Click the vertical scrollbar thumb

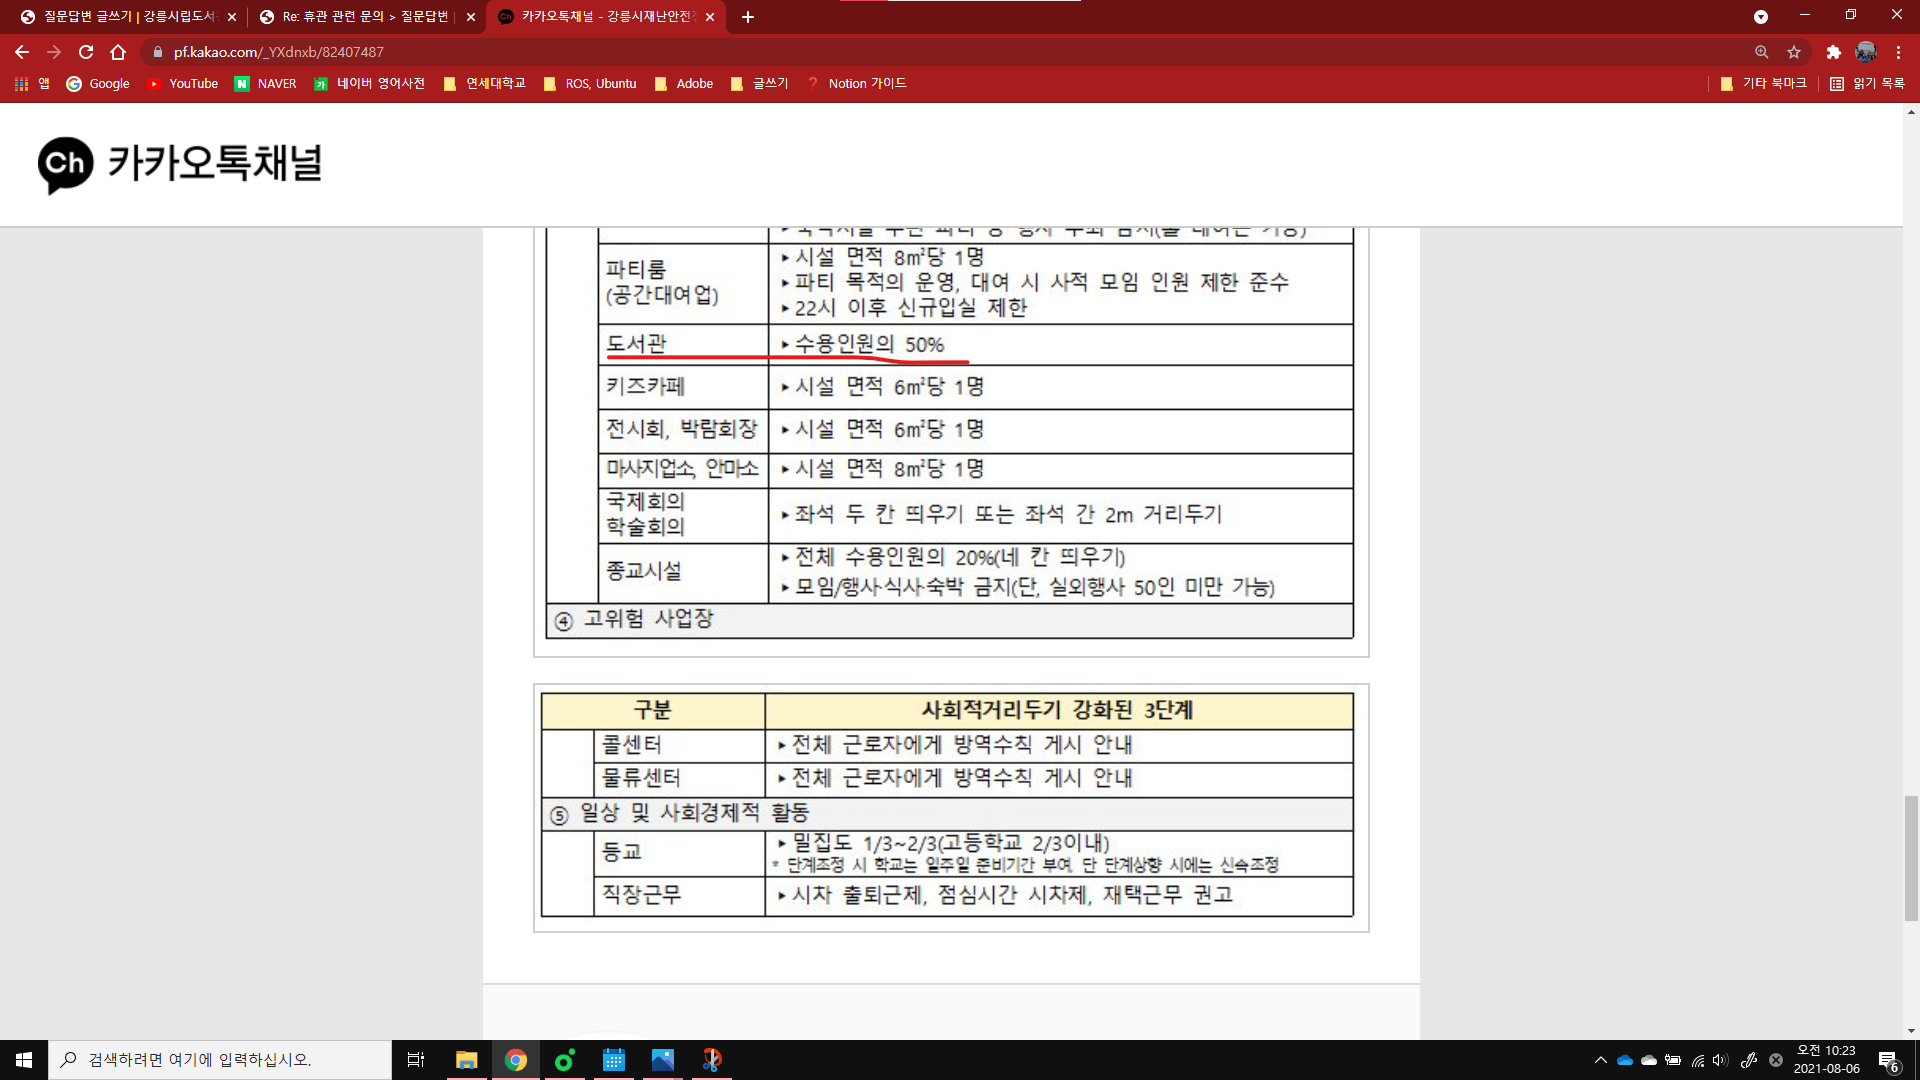(x=1911, y=858)
